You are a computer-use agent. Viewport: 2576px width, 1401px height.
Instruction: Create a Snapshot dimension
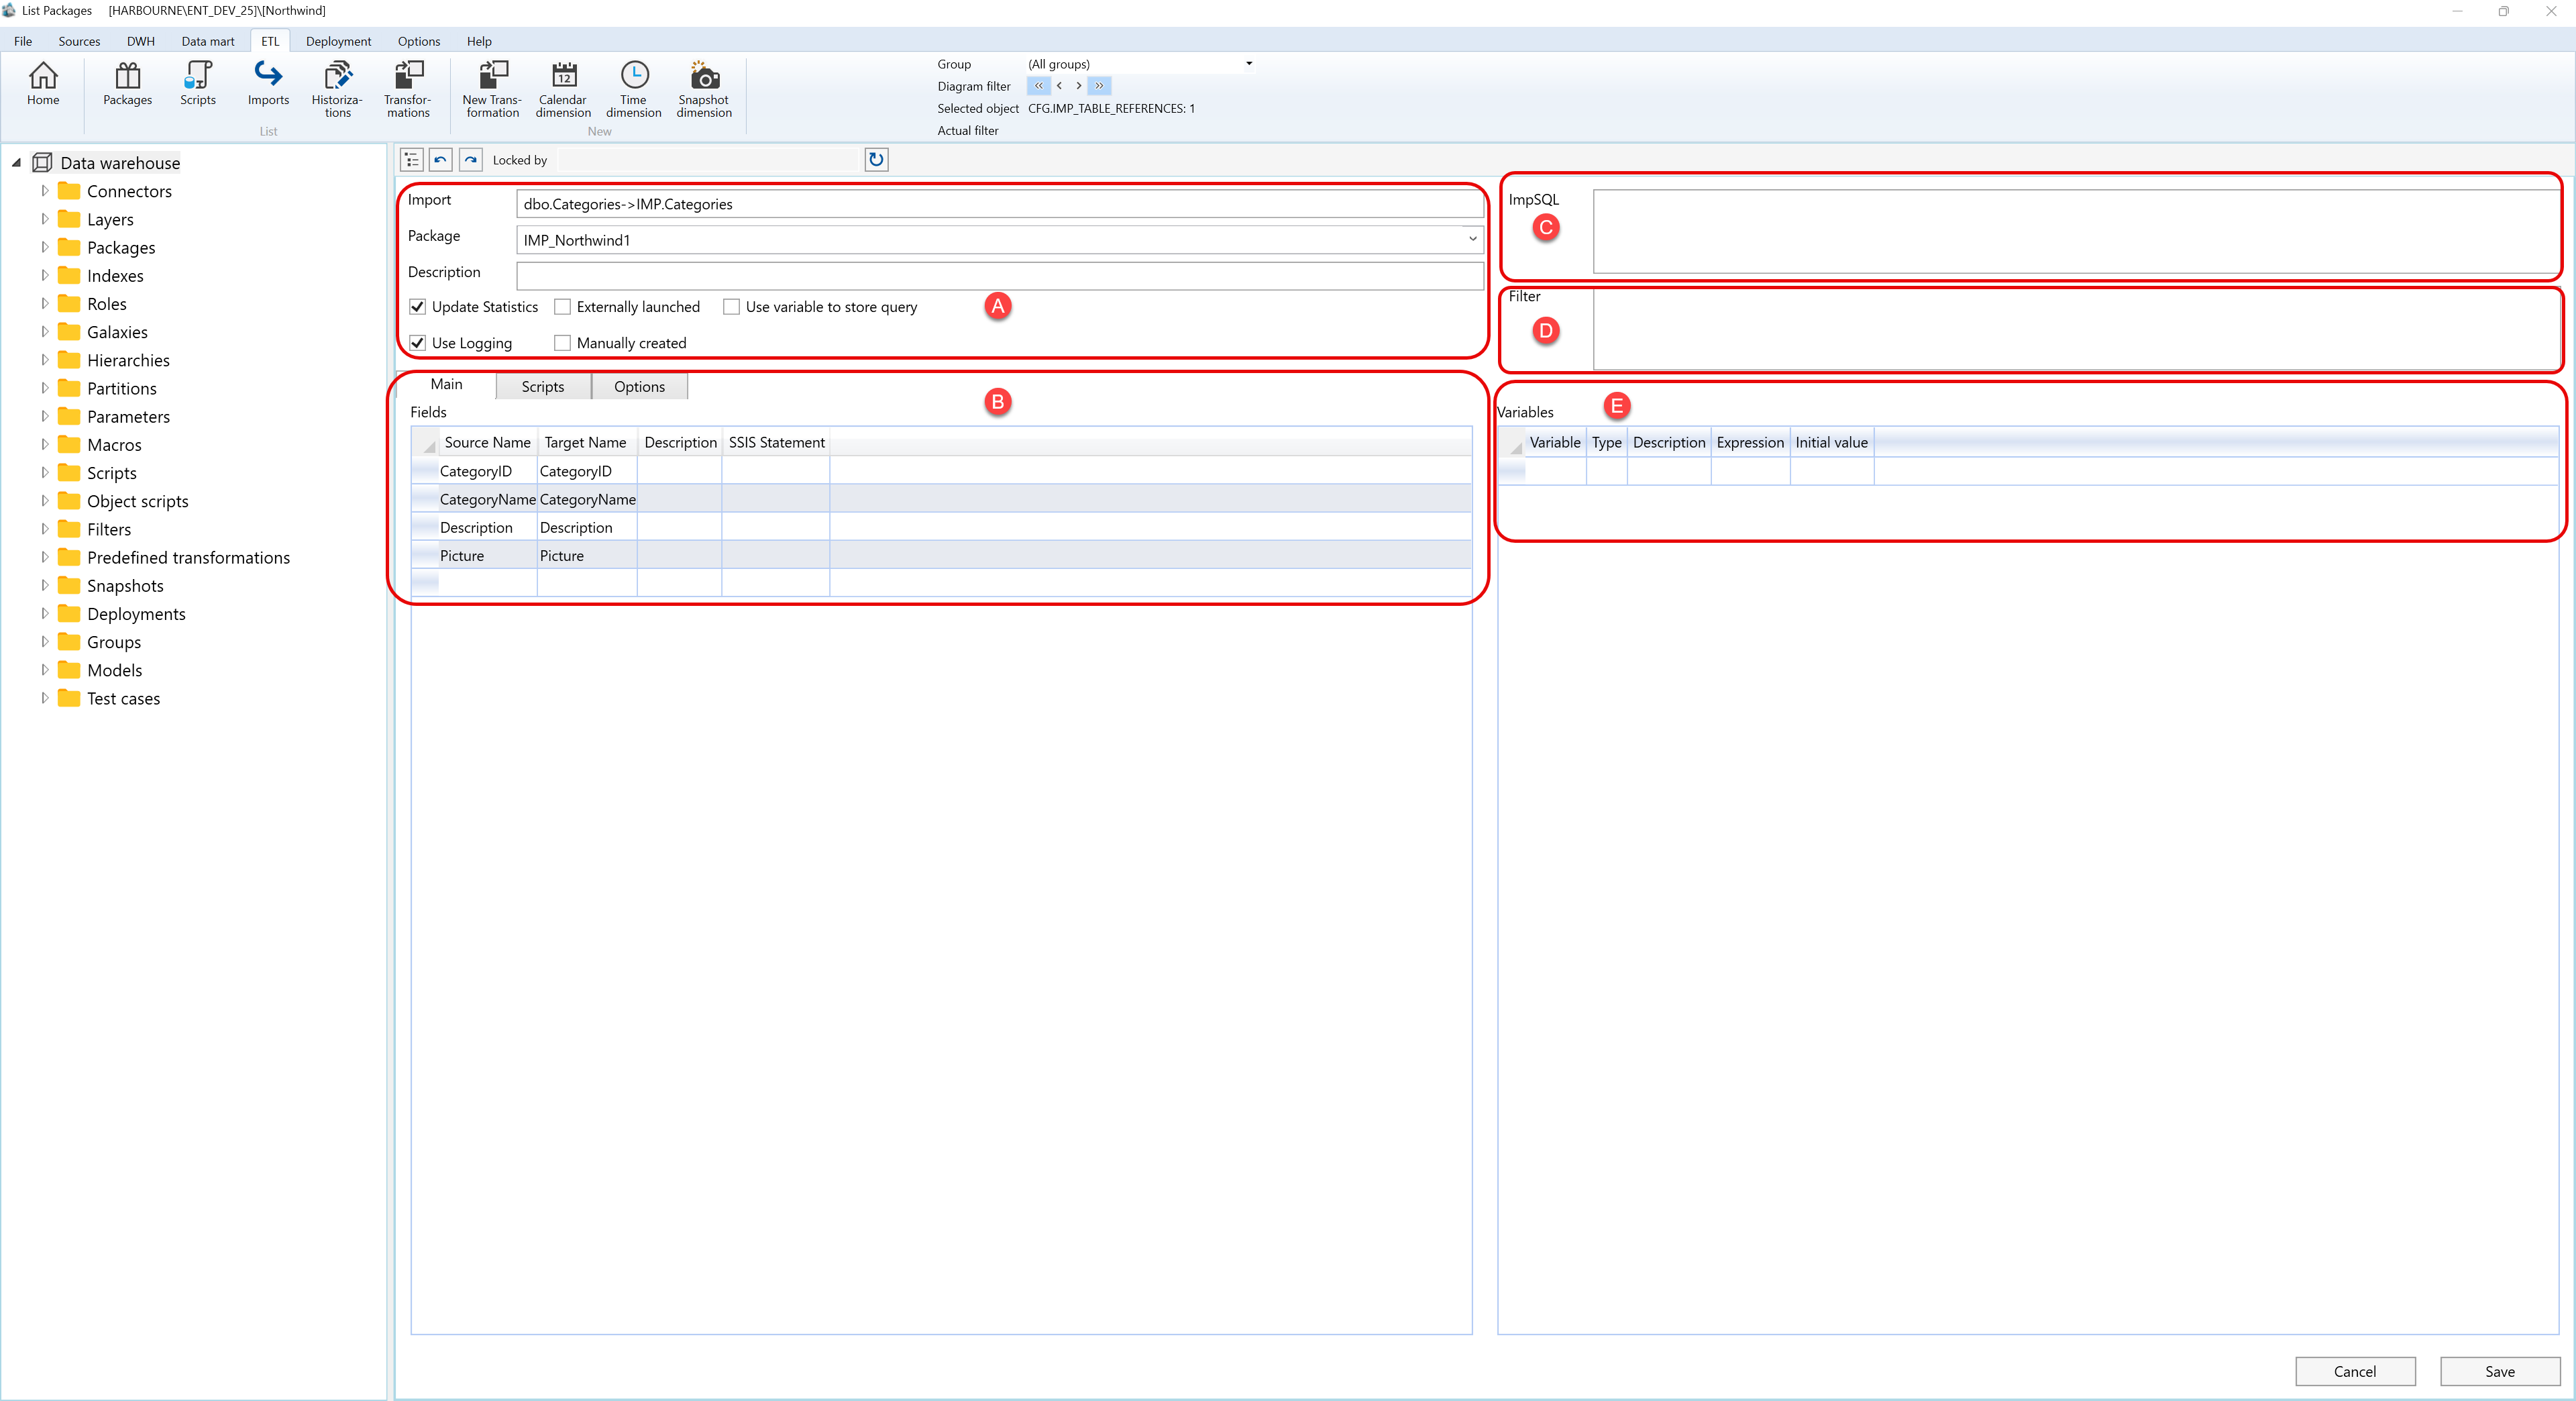[704, 90]
